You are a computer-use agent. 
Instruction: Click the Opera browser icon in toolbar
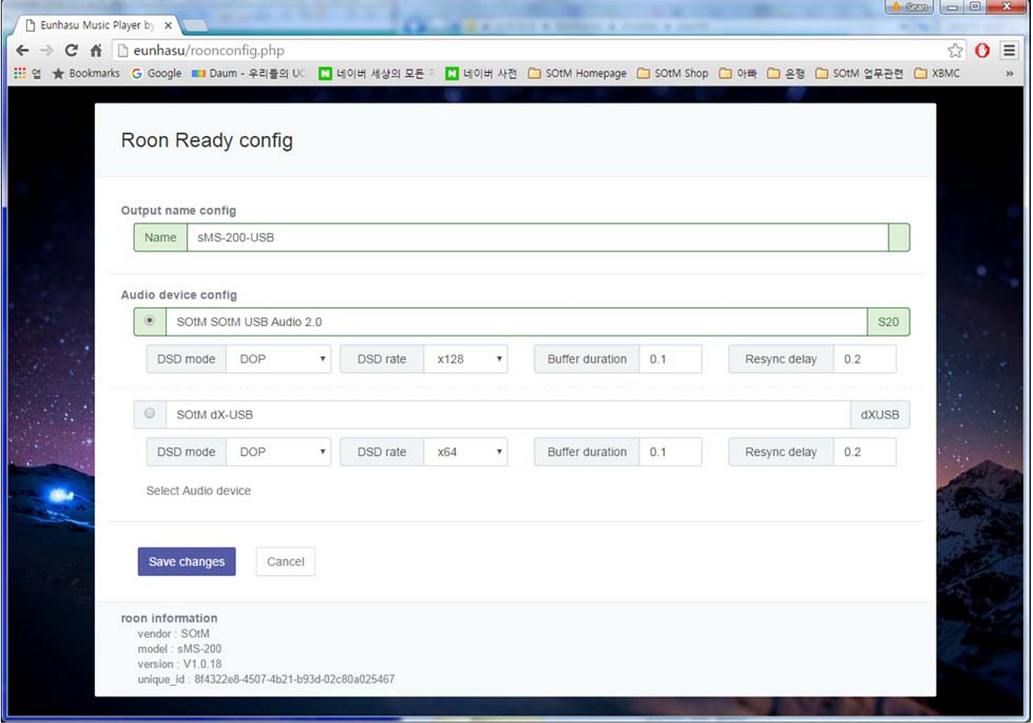pos(982,50)
